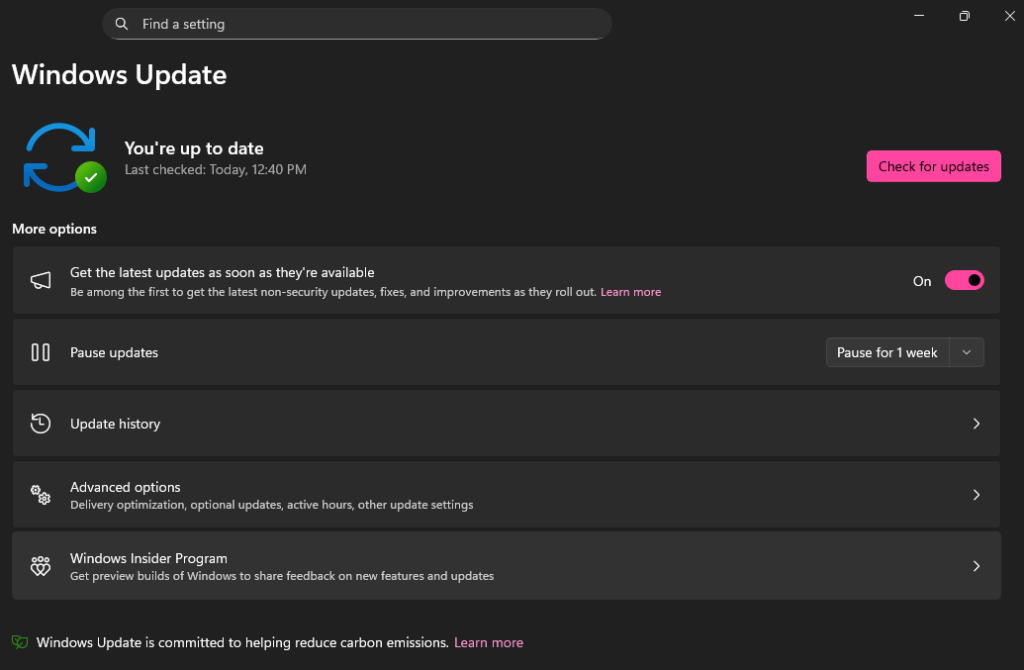Open Learn more link about carbon emissions

click(488, 642)
